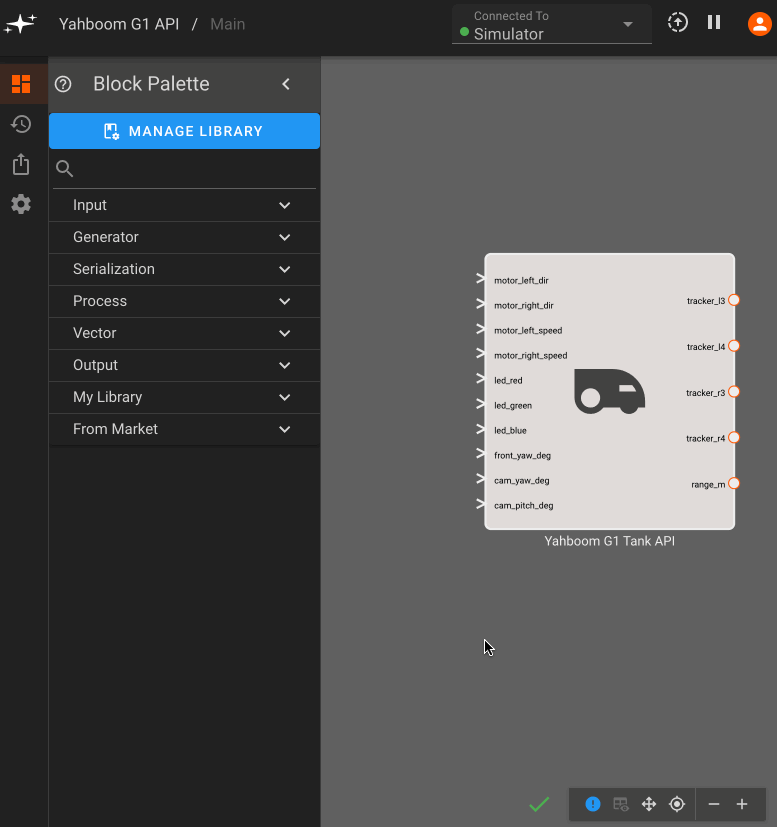Zoom out with the minus button
The width and height of the screenshot is (777, 827).
714,804
